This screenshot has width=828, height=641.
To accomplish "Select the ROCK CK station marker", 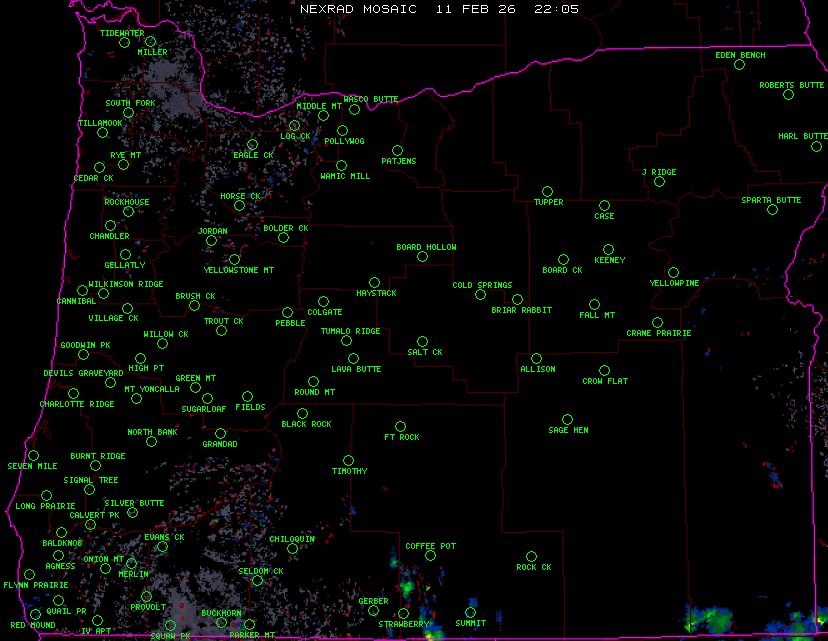I will point(531,556).
